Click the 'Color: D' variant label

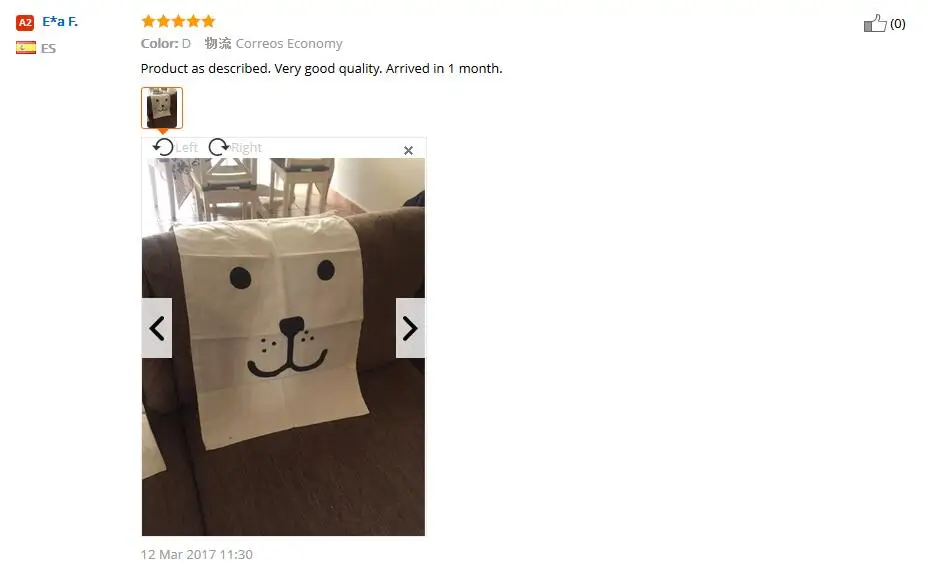(x=166, y=43)
